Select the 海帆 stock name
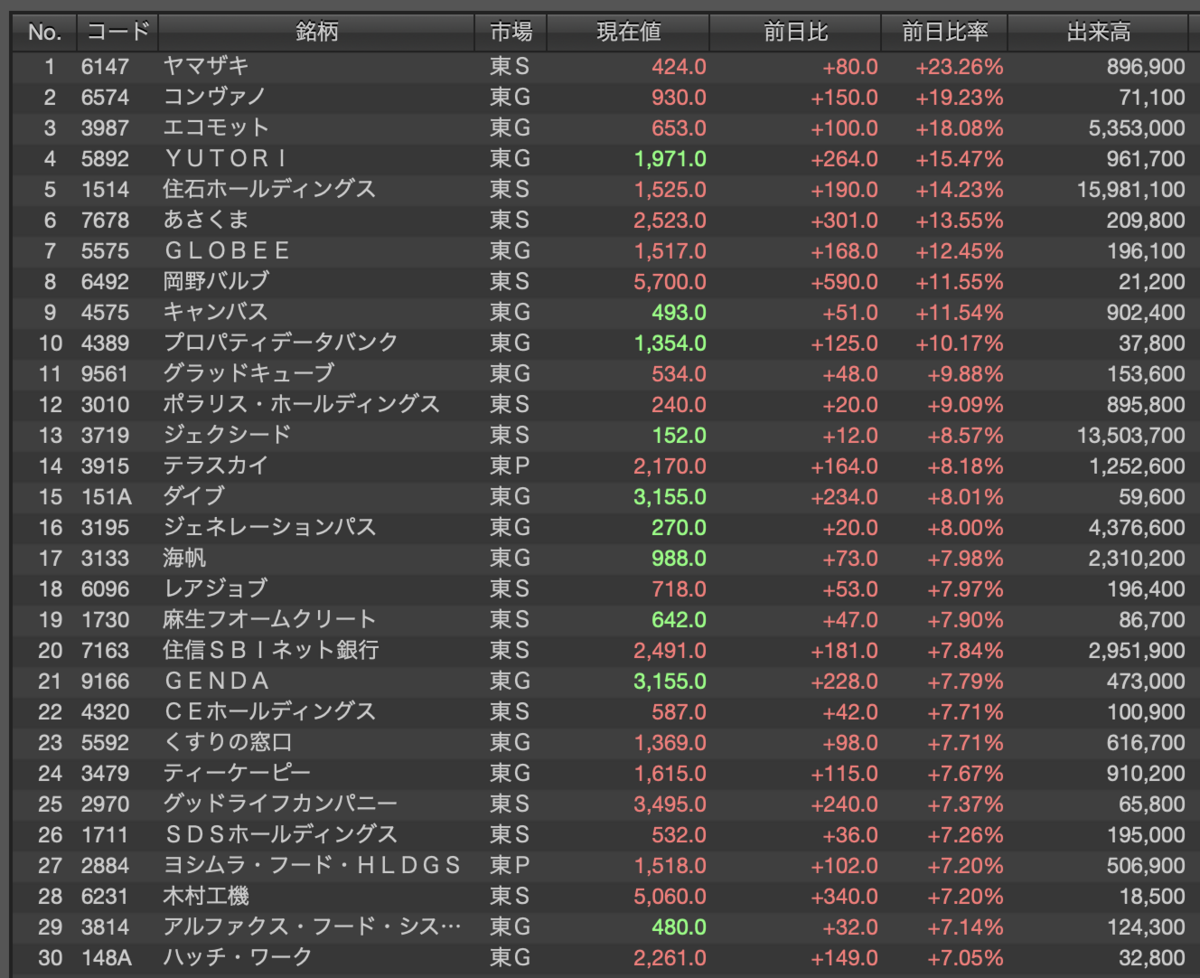Viewport: 1200px width, 978px height. coord(185,558)
